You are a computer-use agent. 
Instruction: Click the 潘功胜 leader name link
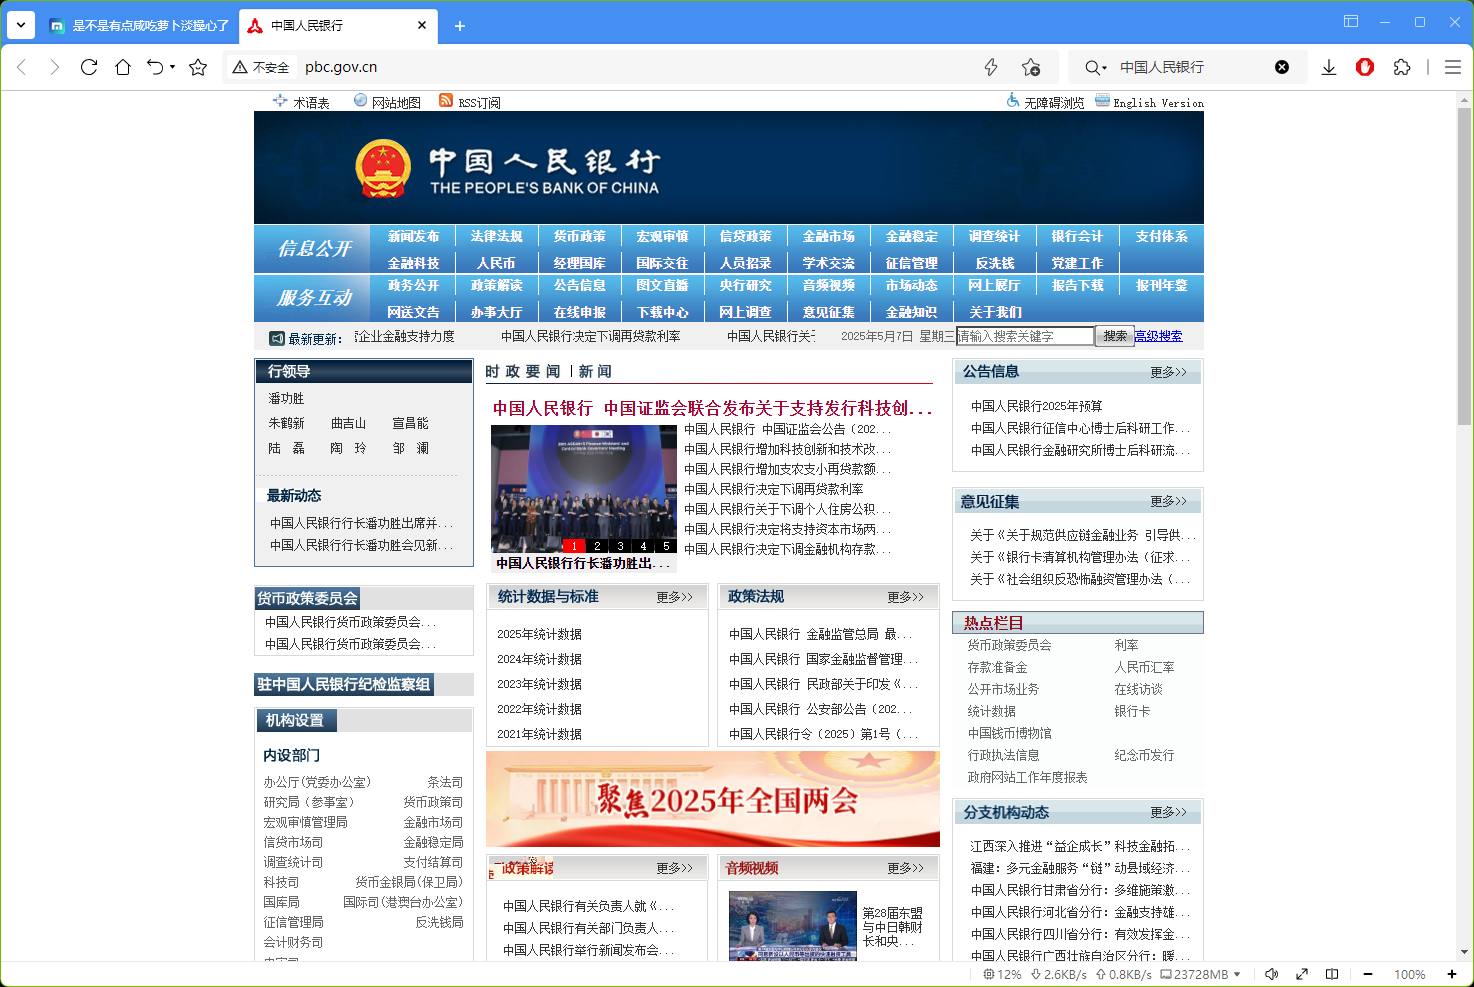[286, 398]
